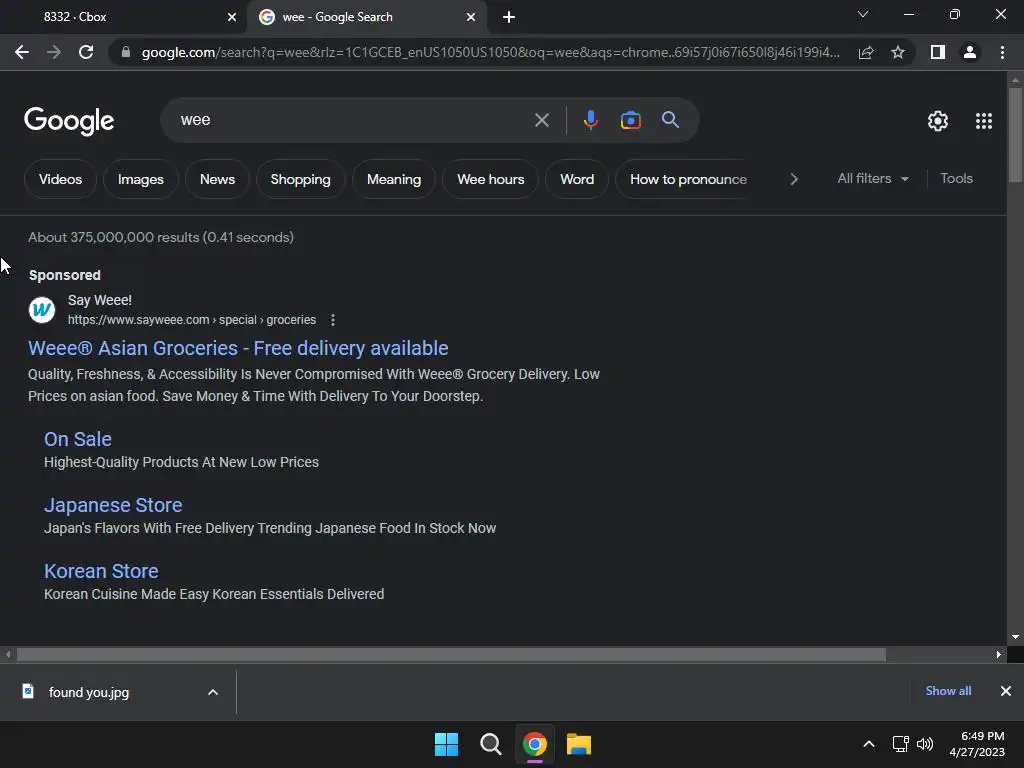Image resolution: width=1024 pixels, height=768 pixels.
Task: Click the scroll down arrow
Action: coord(1015,637)
